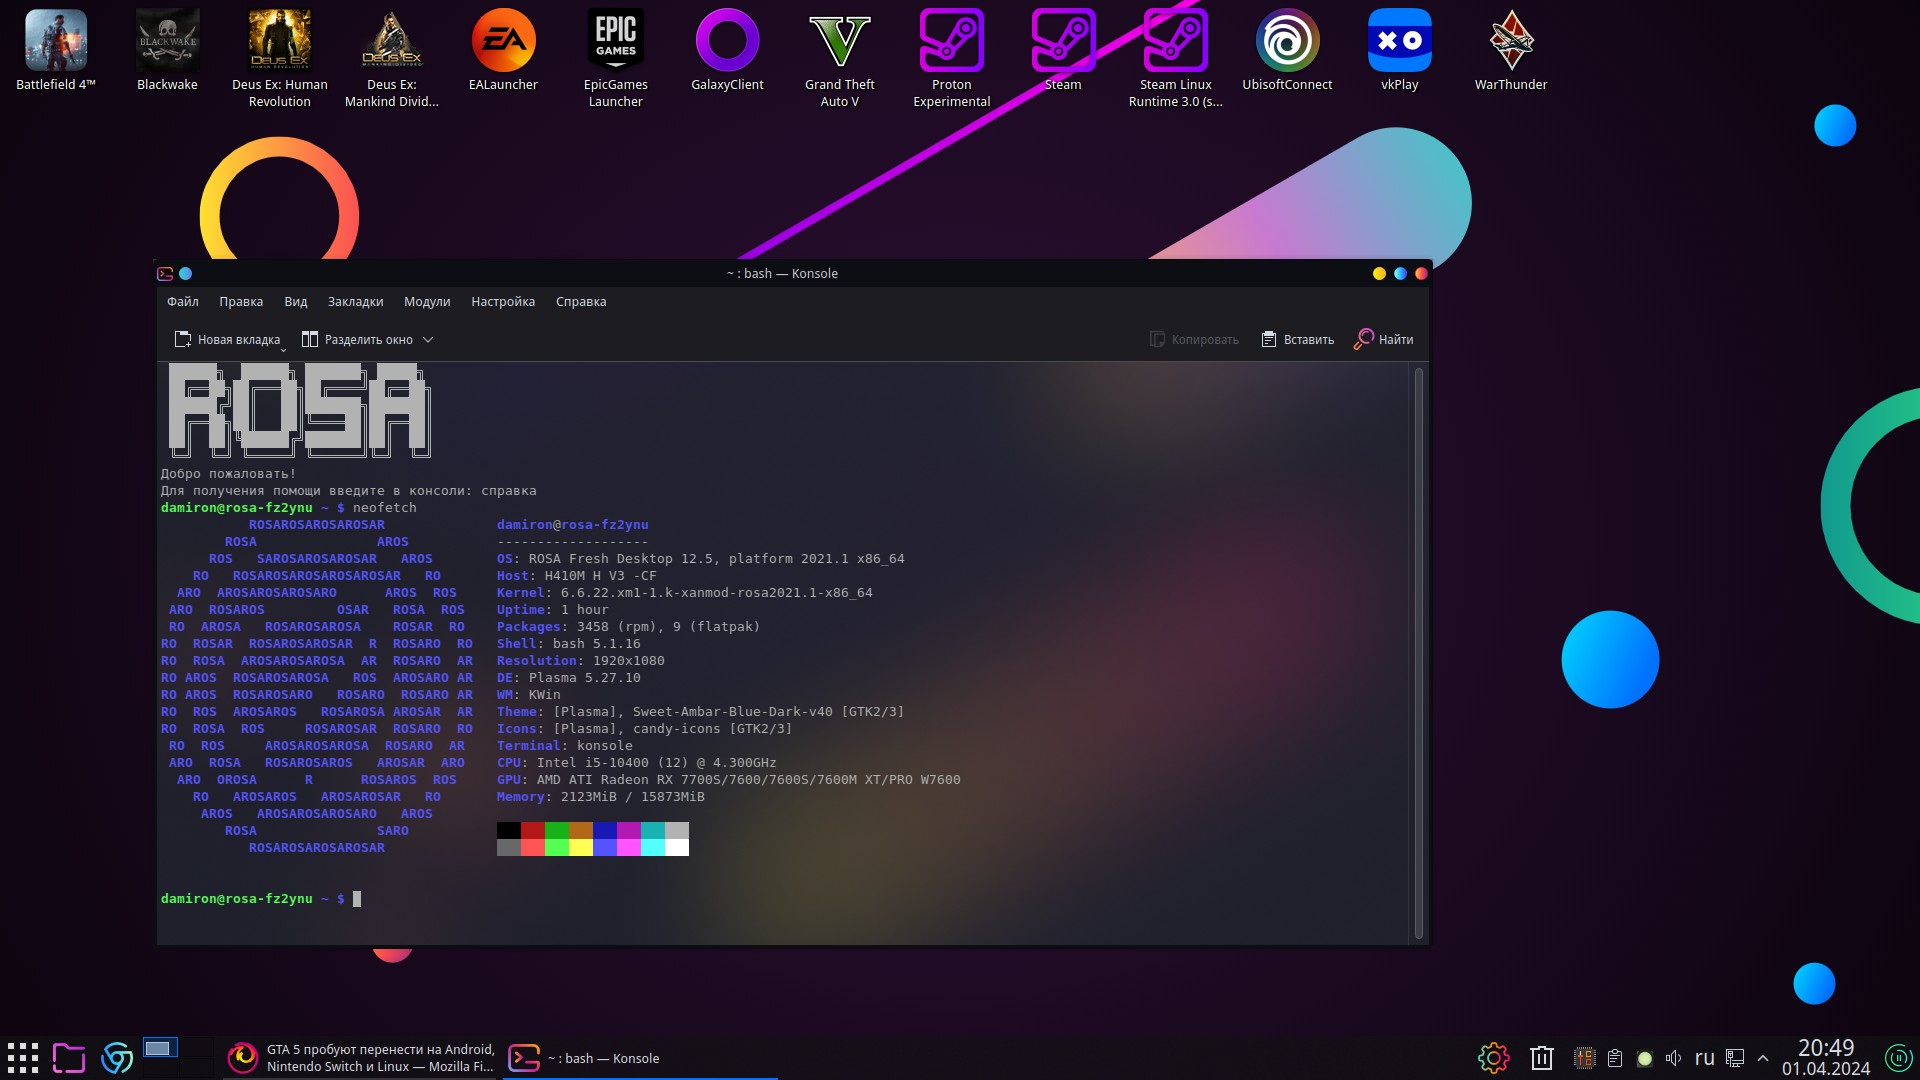The image size is (1920, 1080).
Task: Open Steam Linux Runtime 3.0 icon
Action: click(x=1176, y=58)
